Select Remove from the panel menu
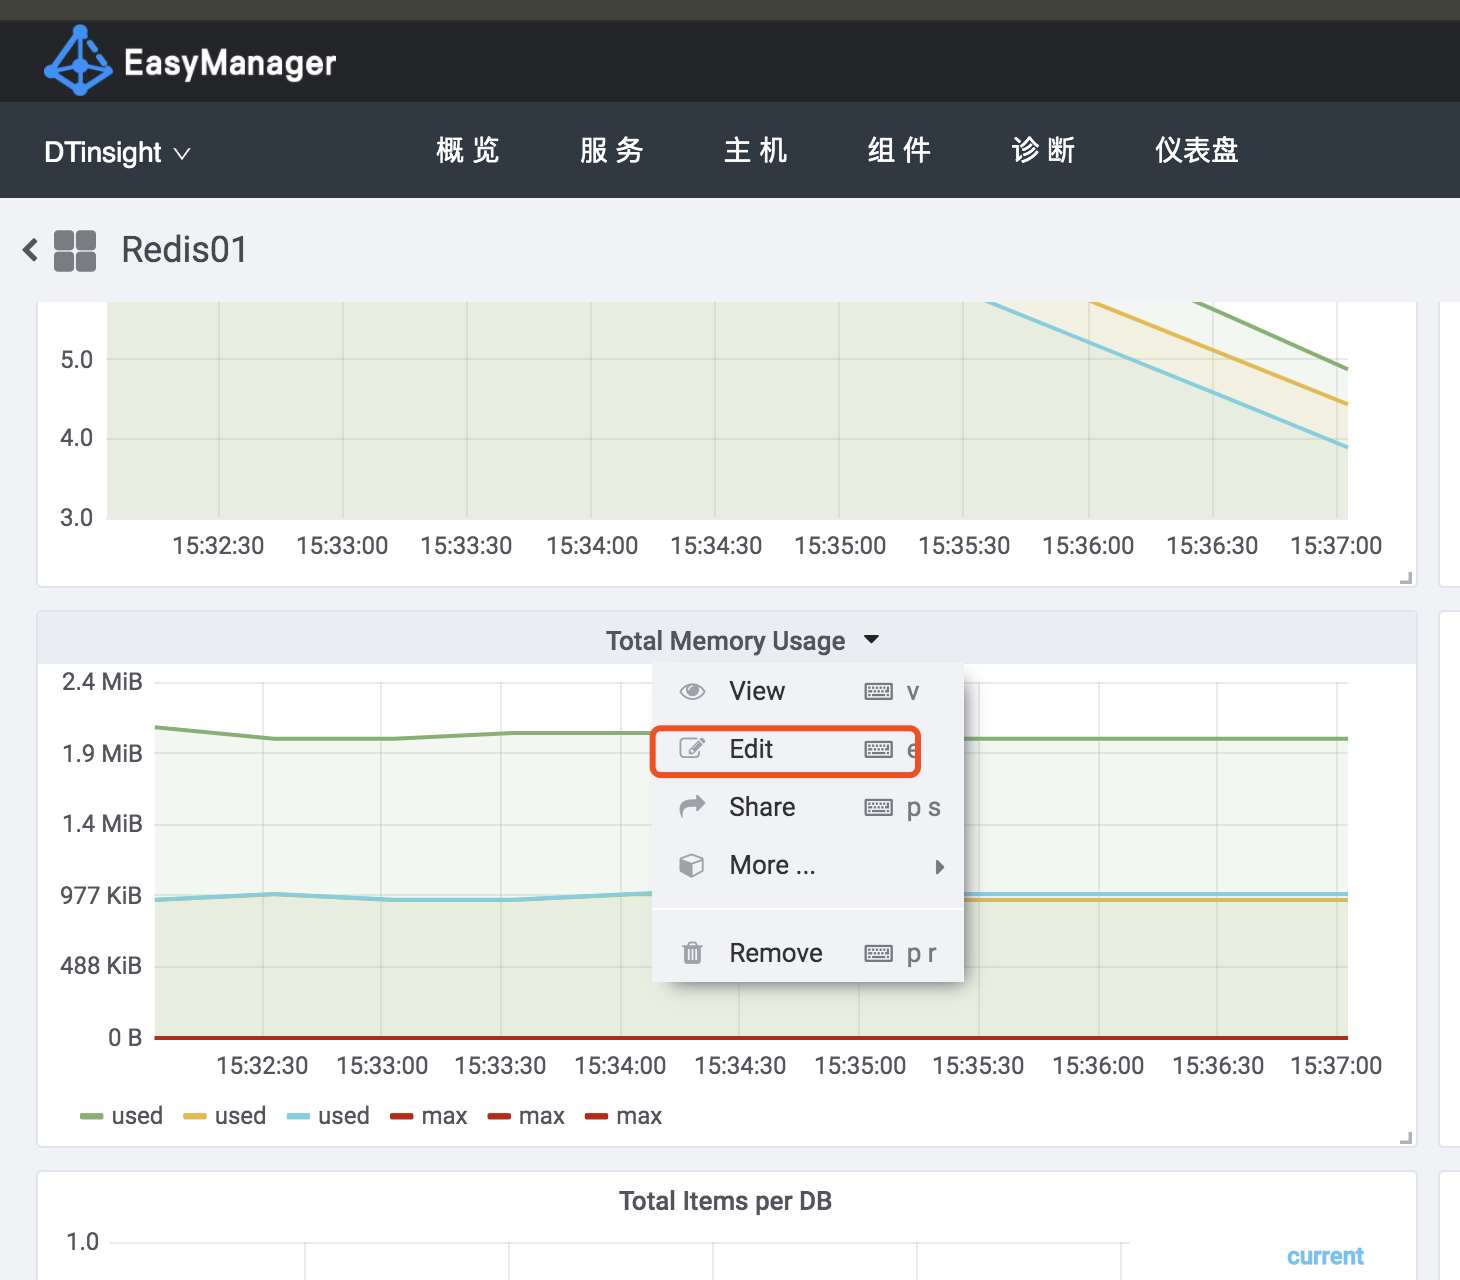This screenshot has width=1460, height=1280. [x=776, y=953]
